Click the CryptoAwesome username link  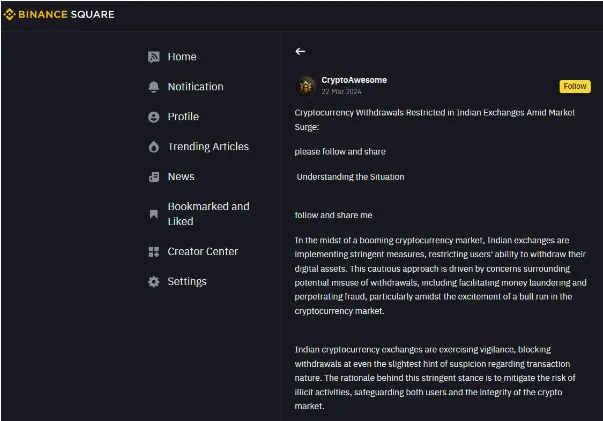click(x=354, y=80)
